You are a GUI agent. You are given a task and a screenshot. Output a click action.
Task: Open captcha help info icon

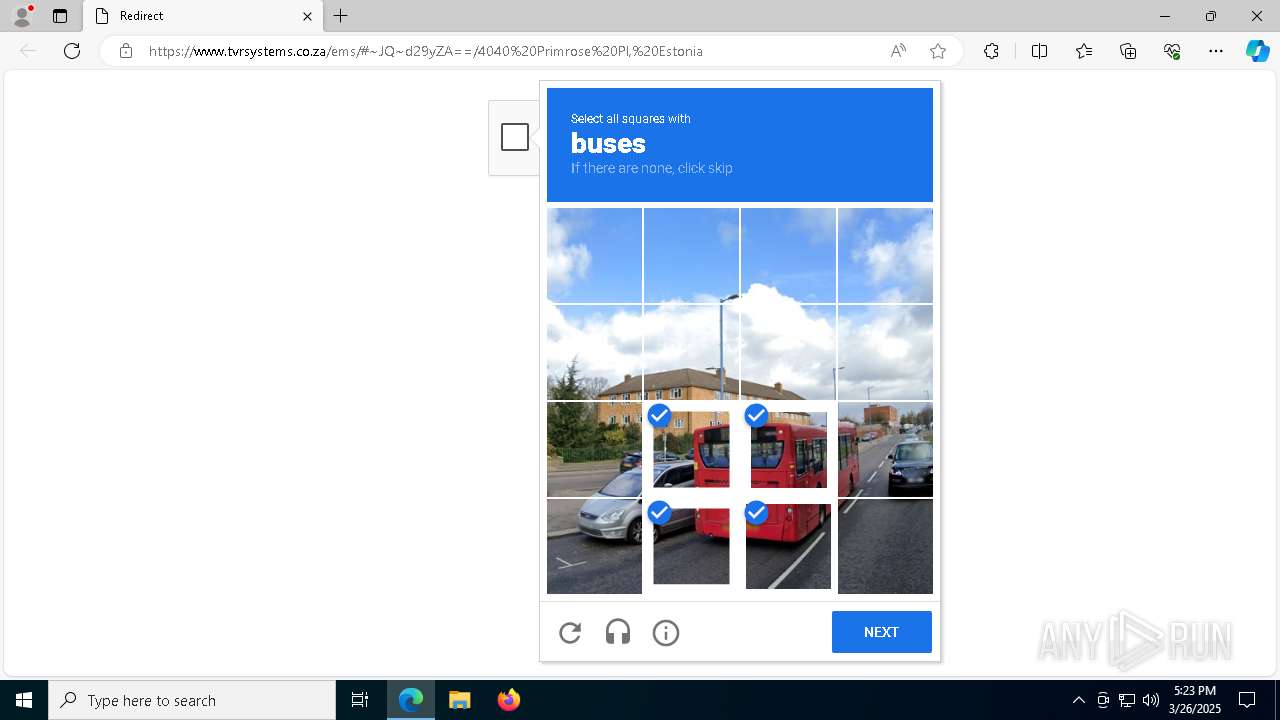pyautogui.click(x=666, y=632)
